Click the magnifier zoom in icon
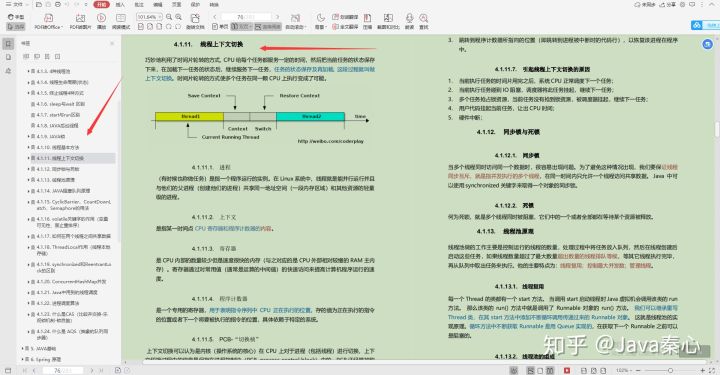This screenshot has height=375, width=720. click(x=179, y=17)
